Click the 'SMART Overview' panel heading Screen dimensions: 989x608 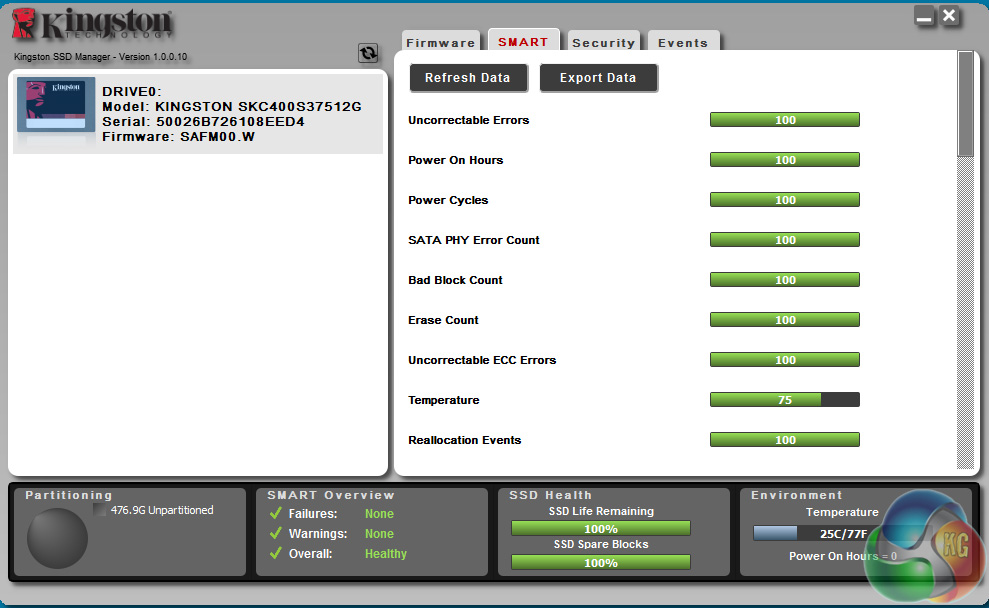pos(331,495)
